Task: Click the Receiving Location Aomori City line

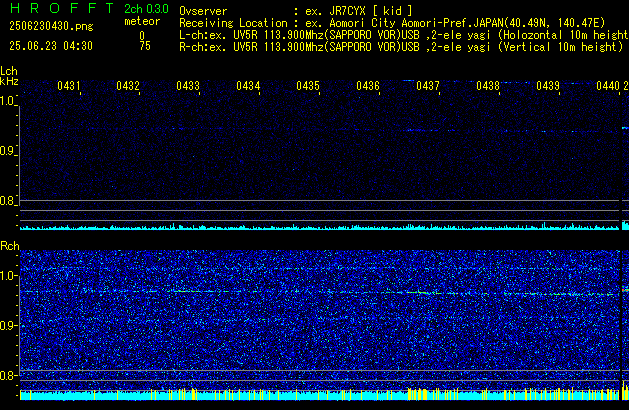Action: (392, 23)
